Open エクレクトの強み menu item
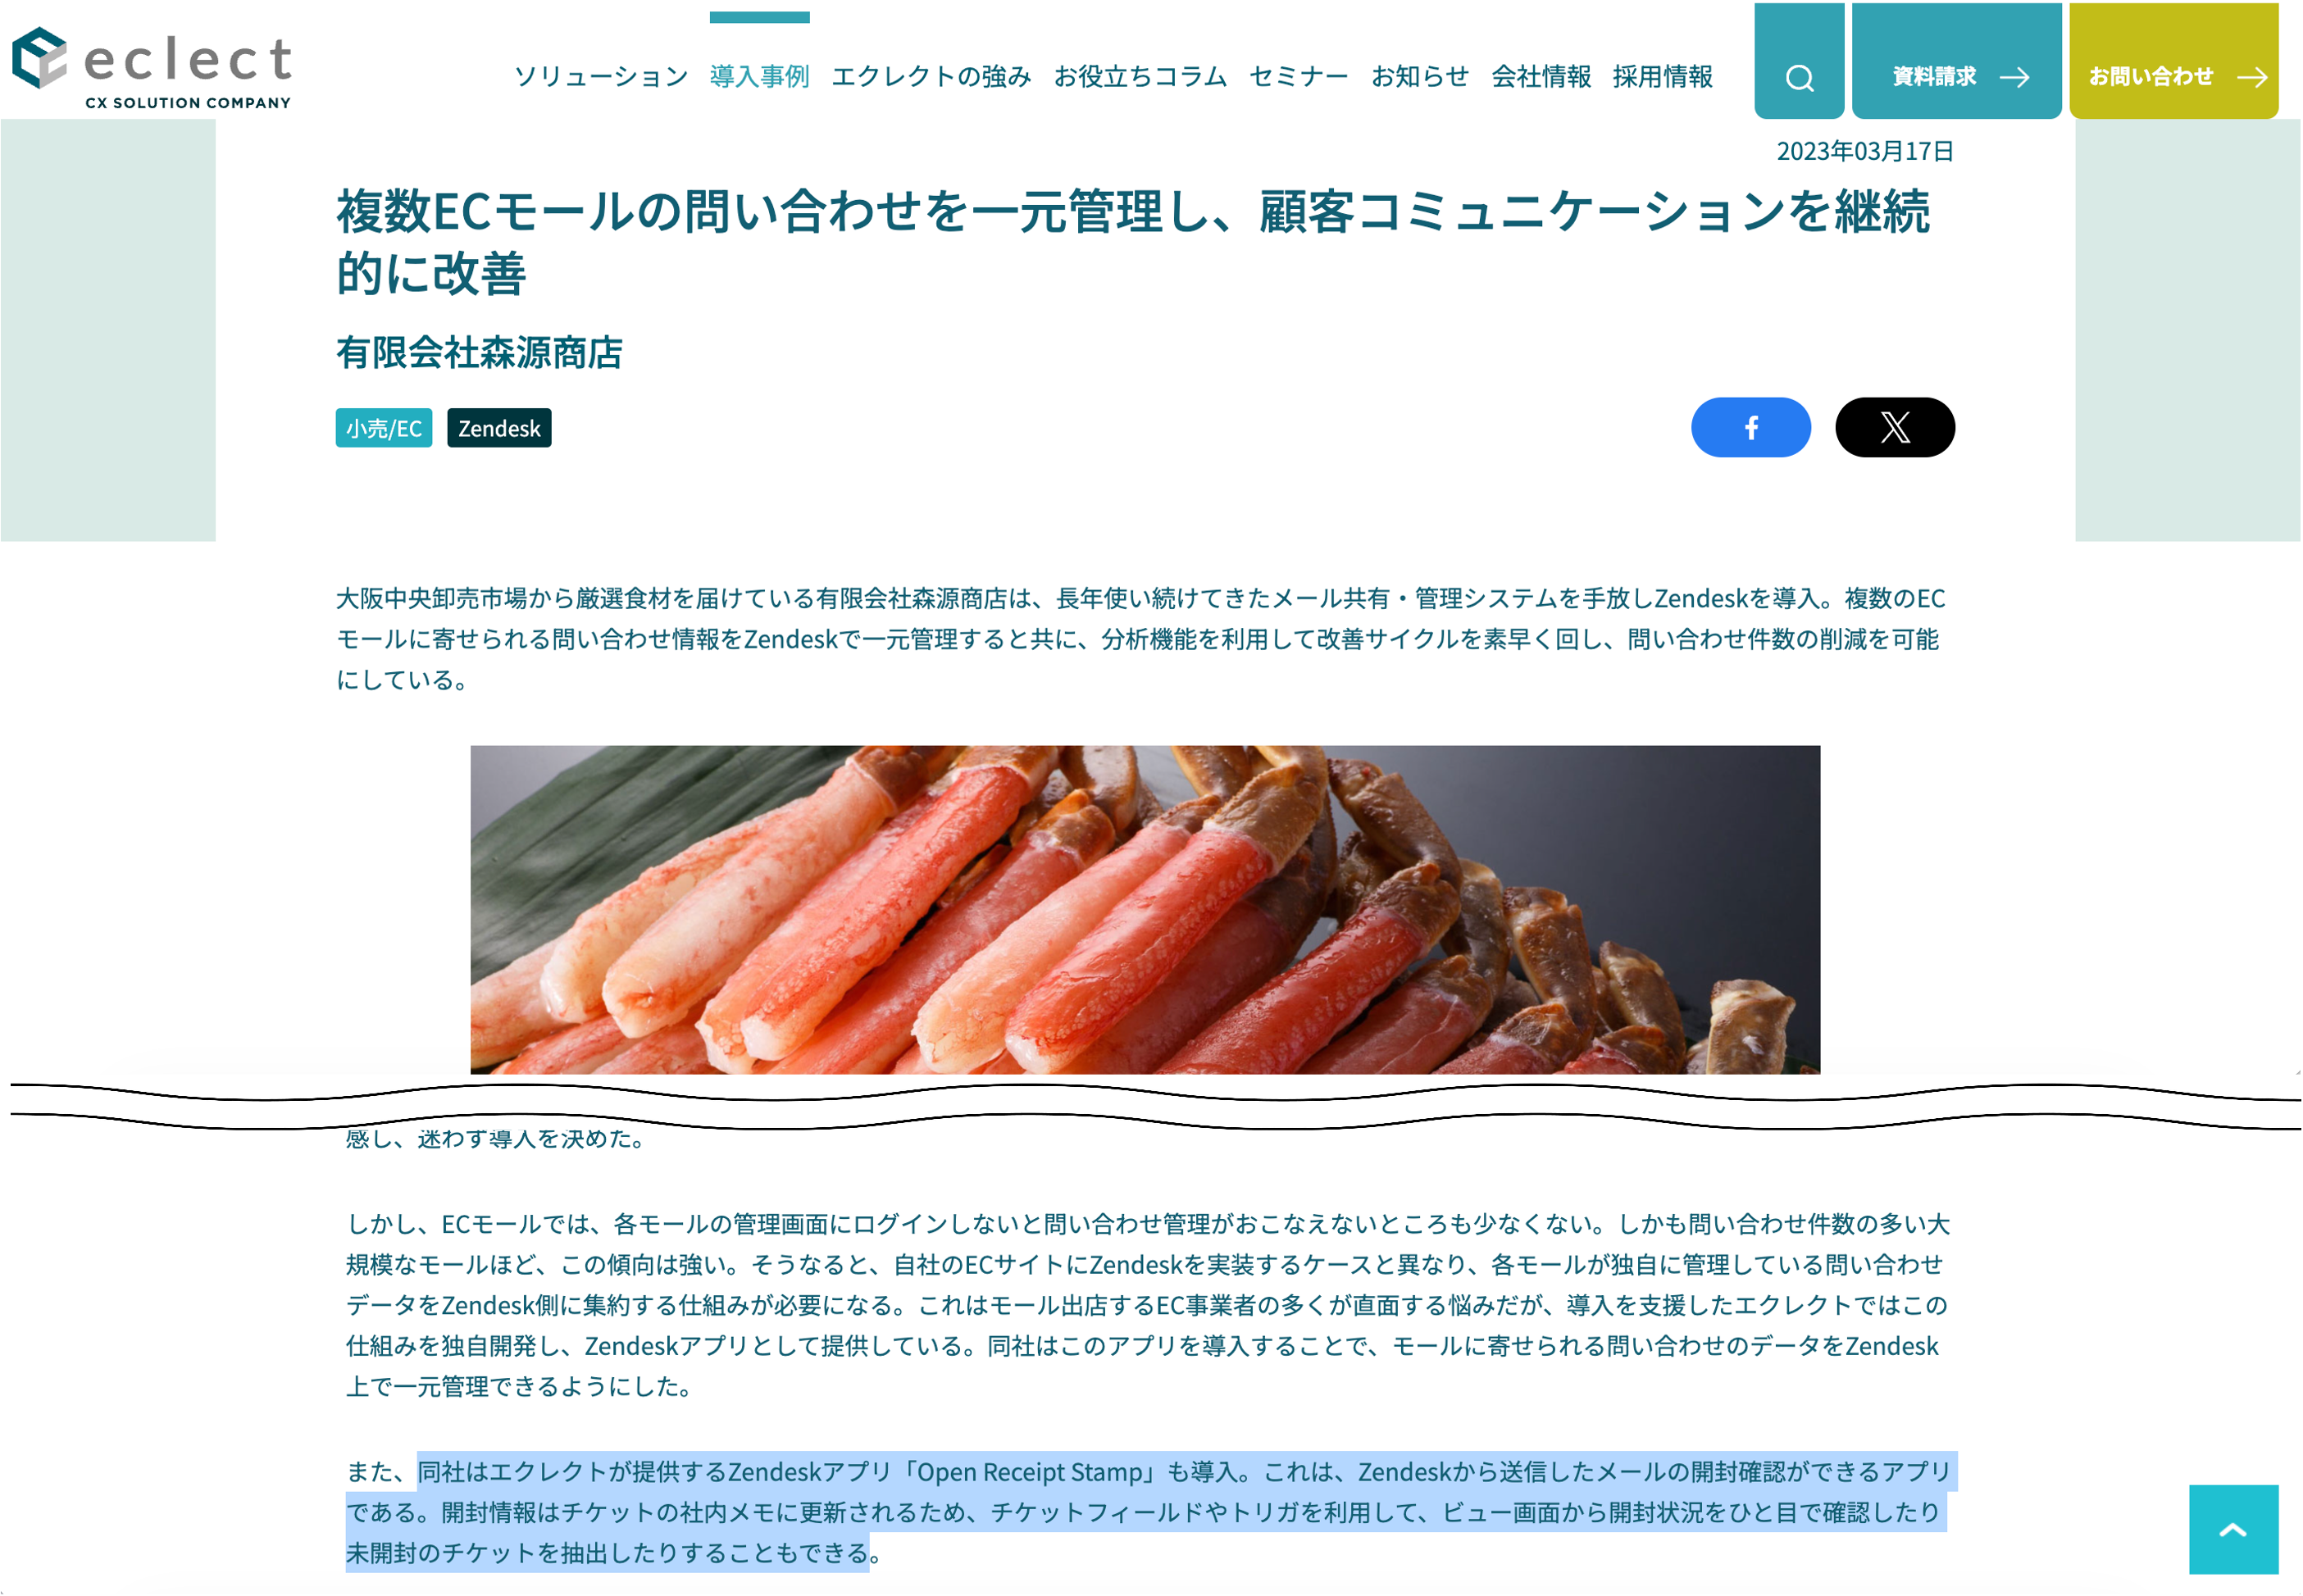Image resolution: width=2303 pixels, height=1596 pixels. click(x=931, y=76)
